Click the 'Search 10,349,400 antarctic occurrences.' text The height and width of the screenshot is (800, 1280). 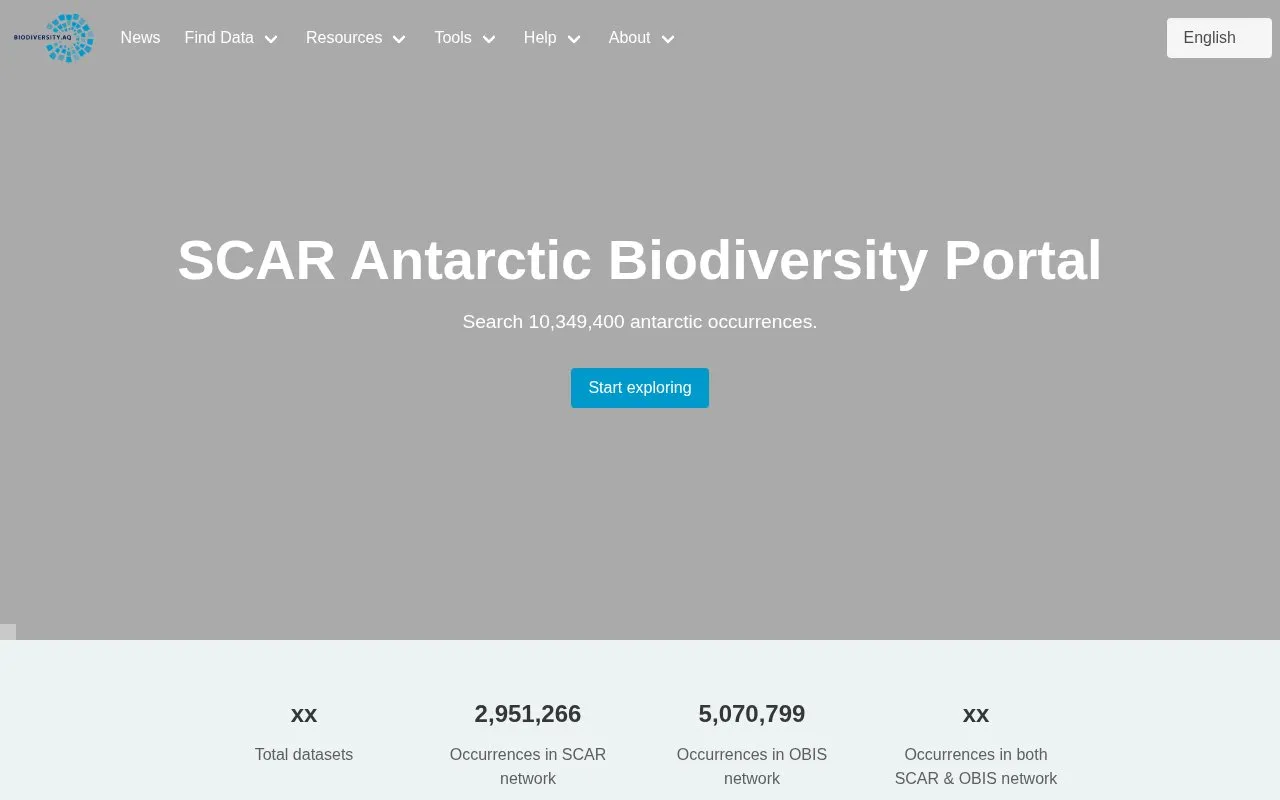pyautogui.click(x=640, y=322)
